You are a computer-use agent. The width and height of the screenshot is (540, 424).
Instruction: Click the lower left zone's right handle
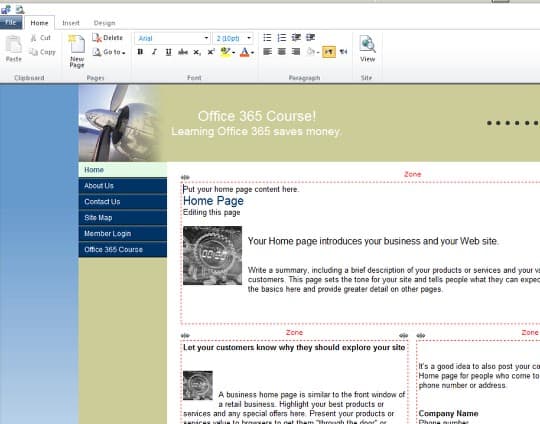(404, 335)
